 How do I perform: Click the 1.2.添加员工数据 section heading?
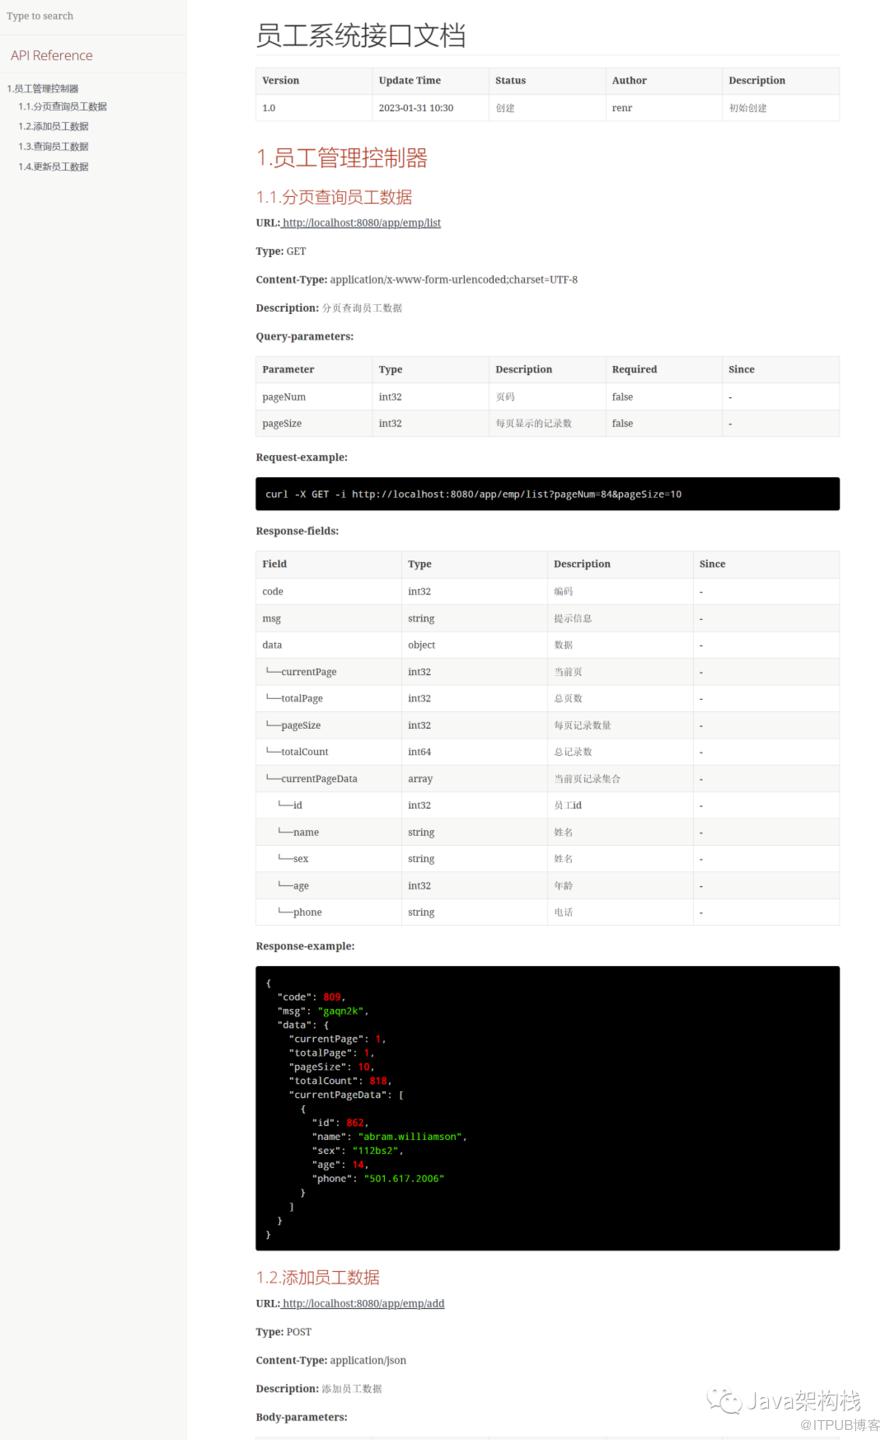318,1277
